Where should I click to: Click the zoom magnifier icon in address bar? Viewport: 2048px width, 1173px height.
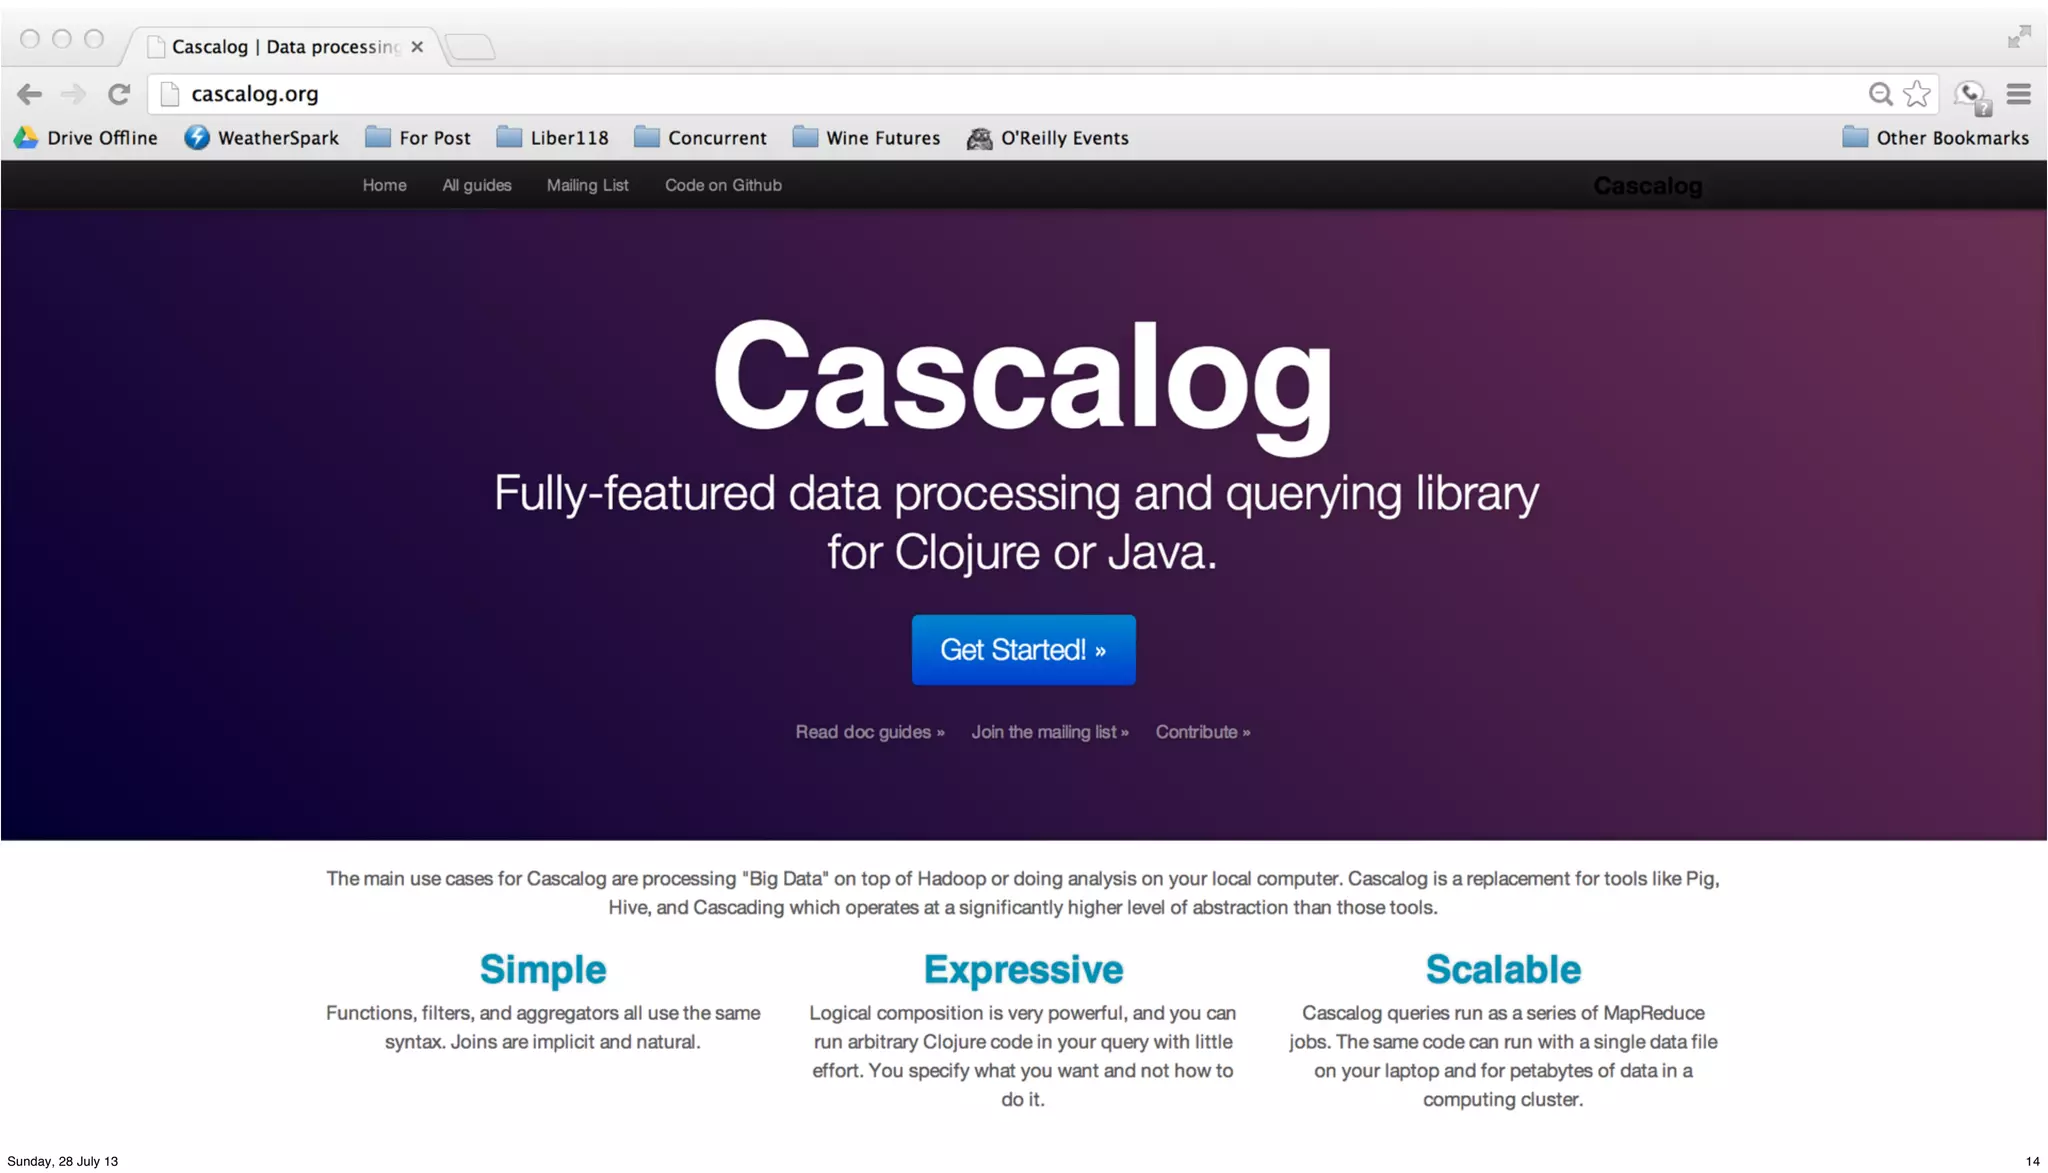click(x=1880, y=94)
